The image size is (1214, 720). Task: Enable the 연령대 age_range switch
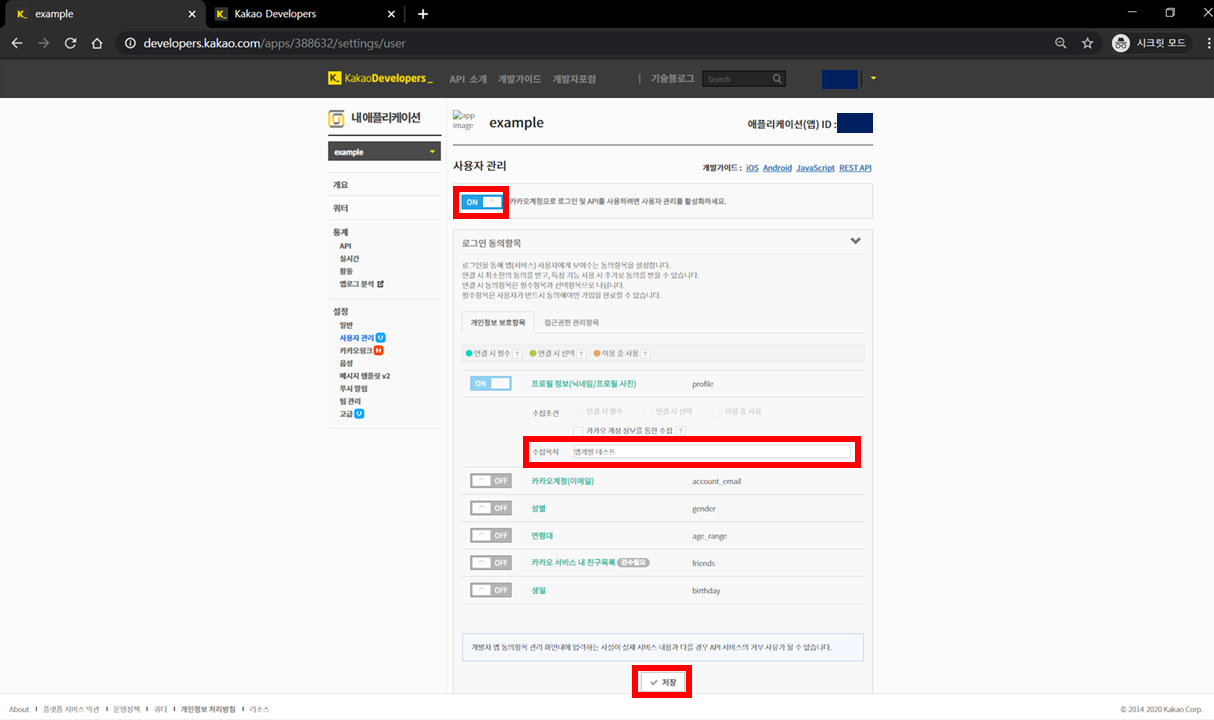point(491,536)
